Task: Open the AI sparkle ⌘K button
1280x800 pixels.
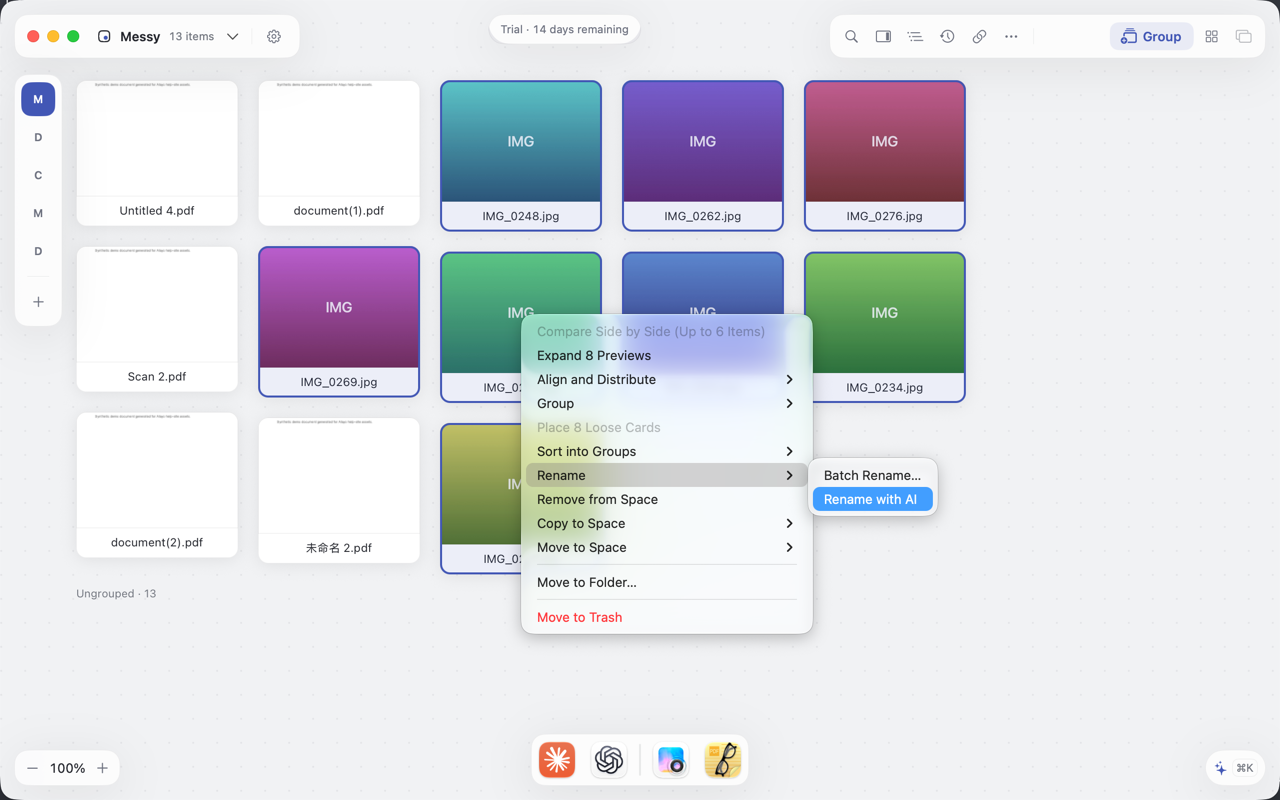Action: 1234,768
